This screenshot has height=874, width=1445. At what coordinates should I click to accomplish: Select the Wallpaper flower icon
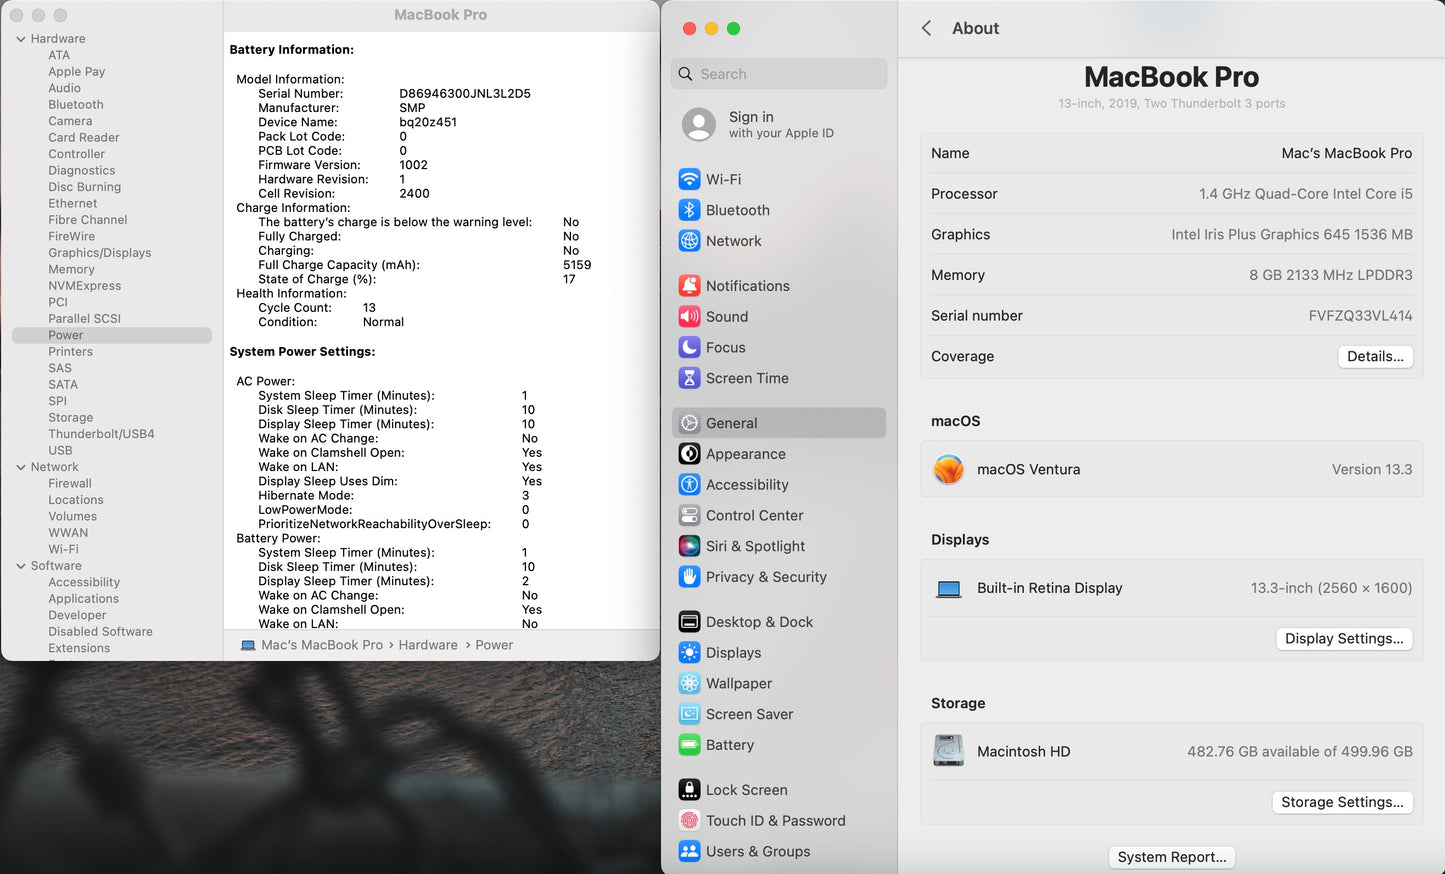(689, 683)
